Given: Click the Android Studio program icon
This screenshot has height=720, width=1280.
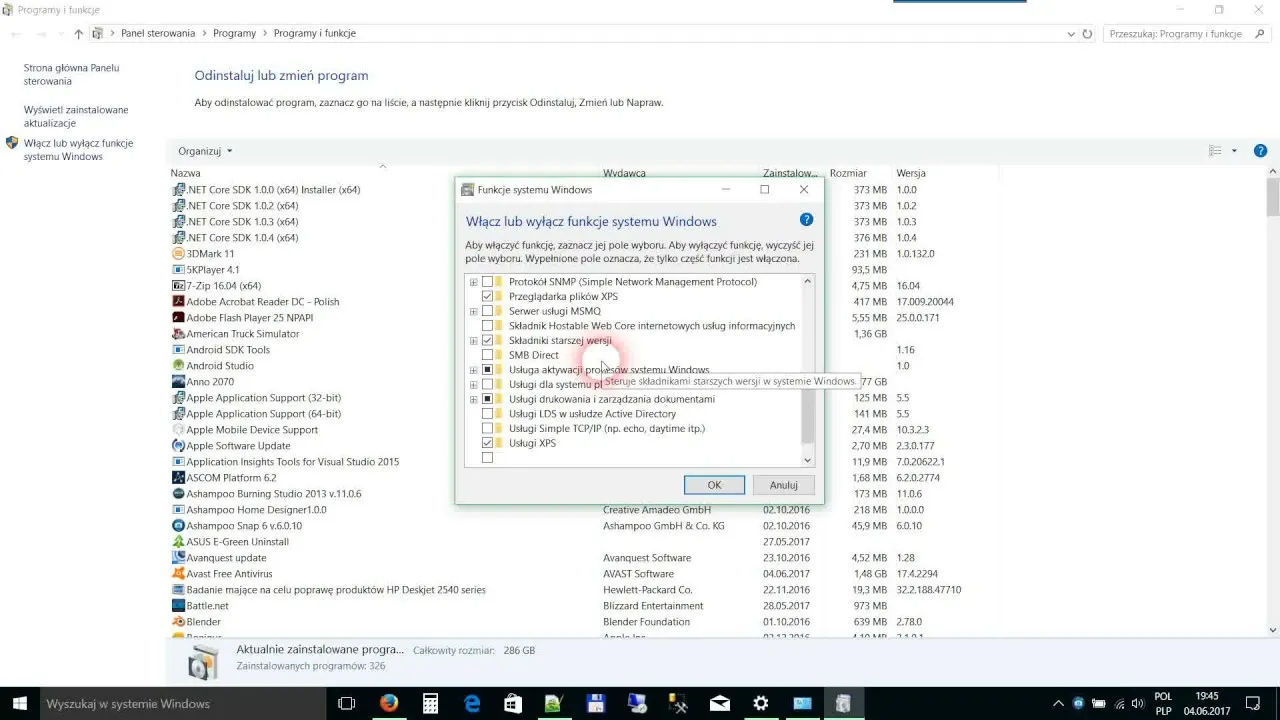Looking at the screenshot, I should [x=178, y=366].
